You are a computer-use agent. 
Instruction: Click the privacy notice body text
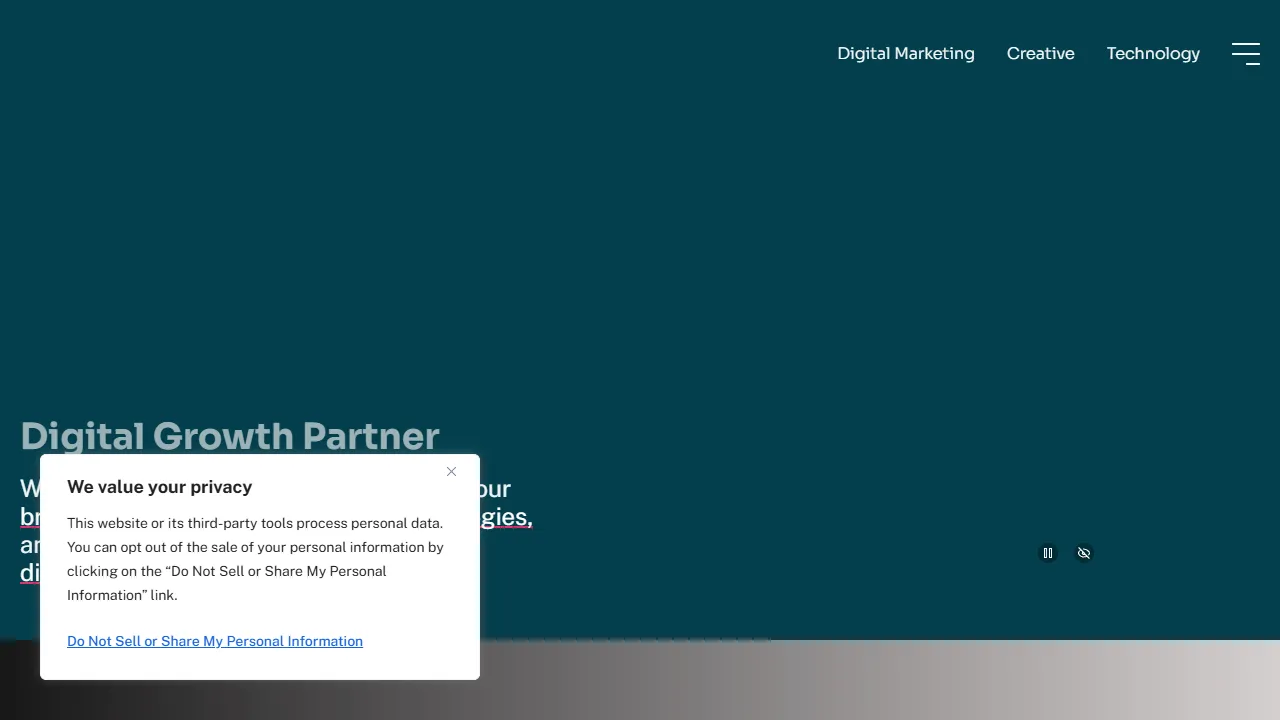click(x=255, y=559)
